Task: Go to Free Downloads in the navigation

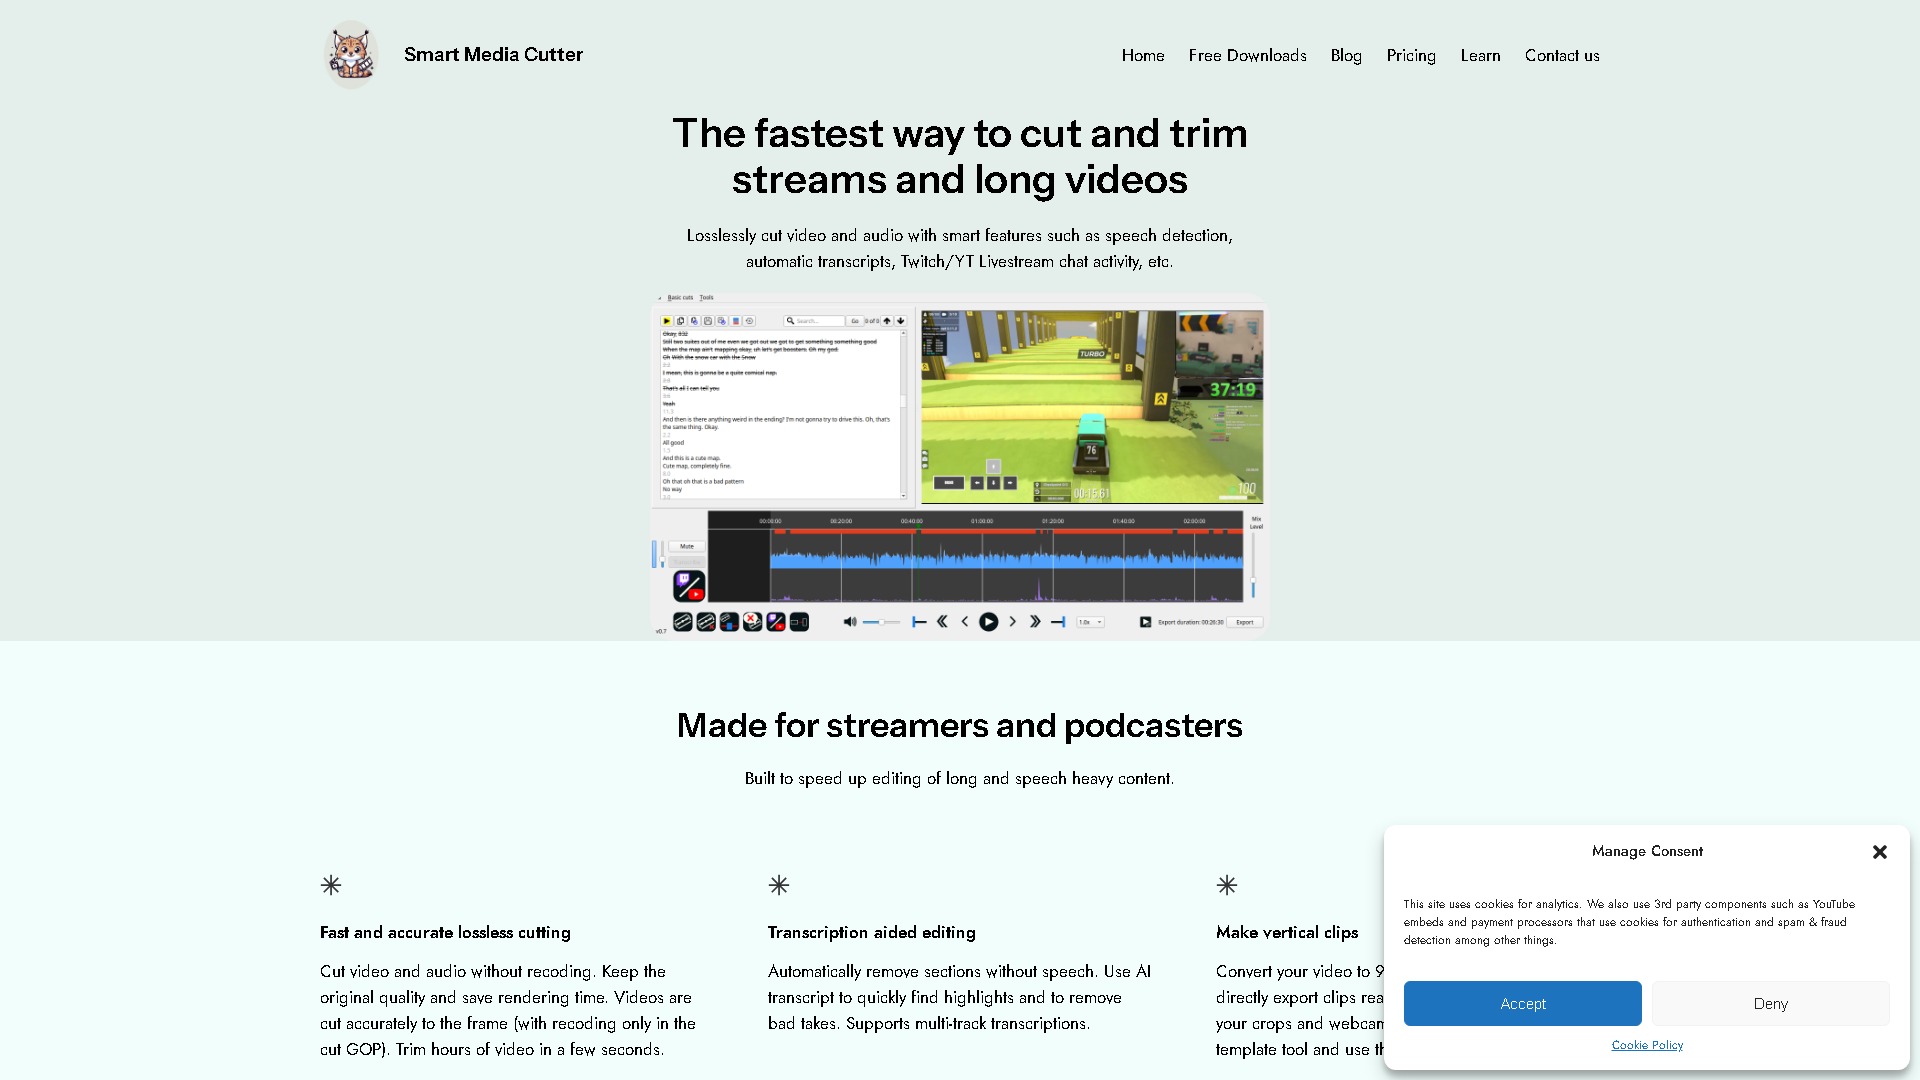Action: pos(1247,55)
